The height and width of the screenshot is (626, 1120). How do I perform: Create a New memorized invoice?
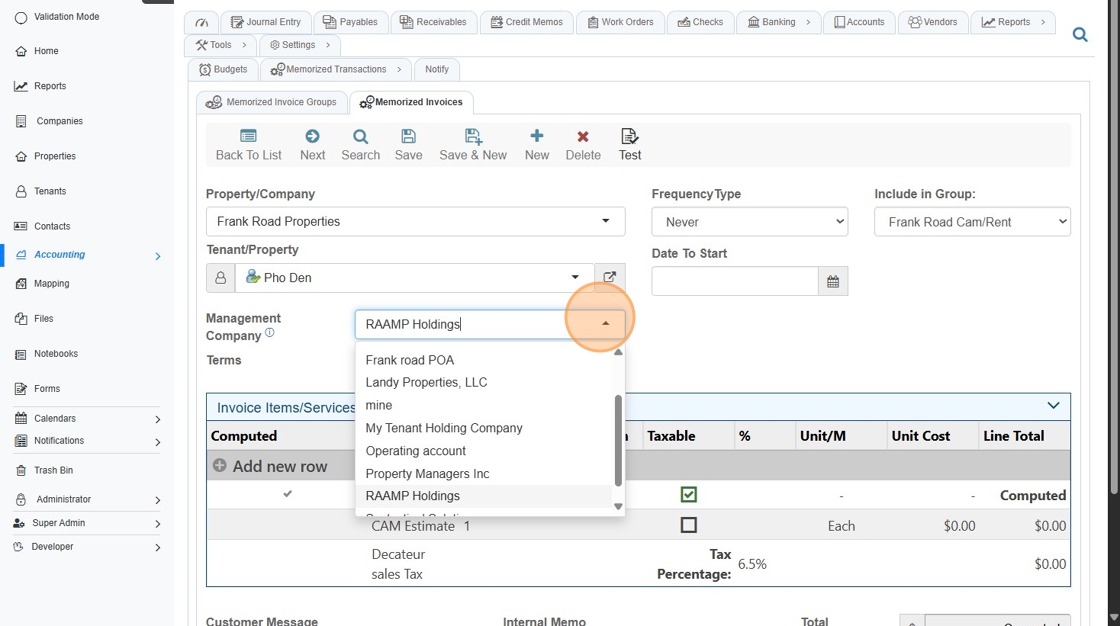(x=536, y=145)
